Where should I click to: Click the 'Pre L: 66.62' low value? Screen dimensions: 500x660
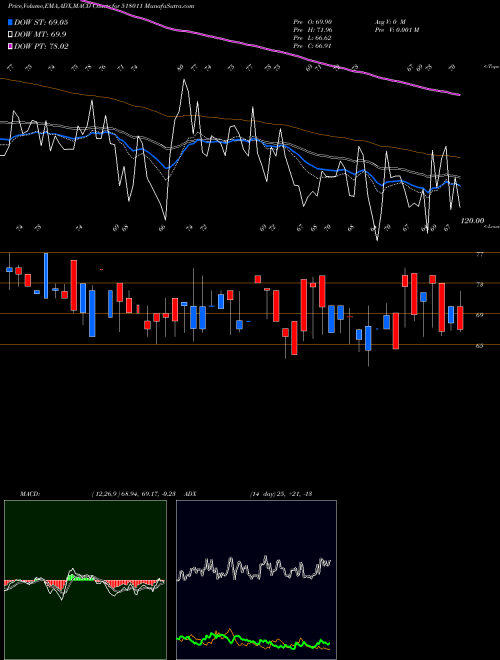pos(313,38)
